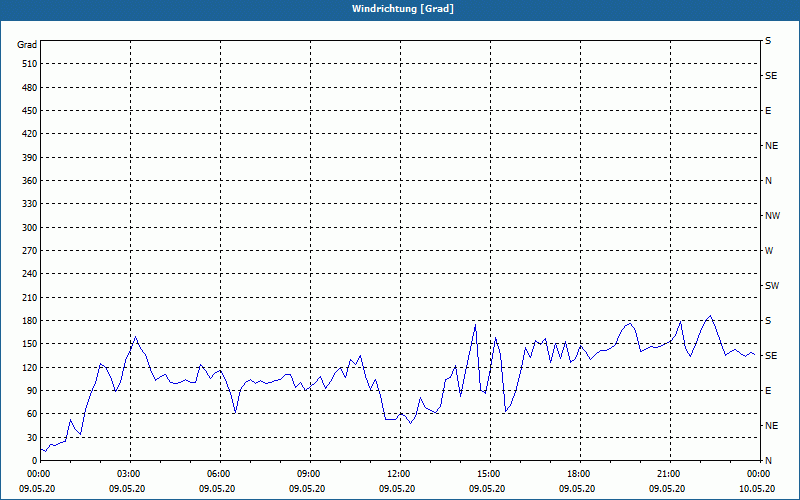
Task: Click the SW compass label
Action: (772, 286)
